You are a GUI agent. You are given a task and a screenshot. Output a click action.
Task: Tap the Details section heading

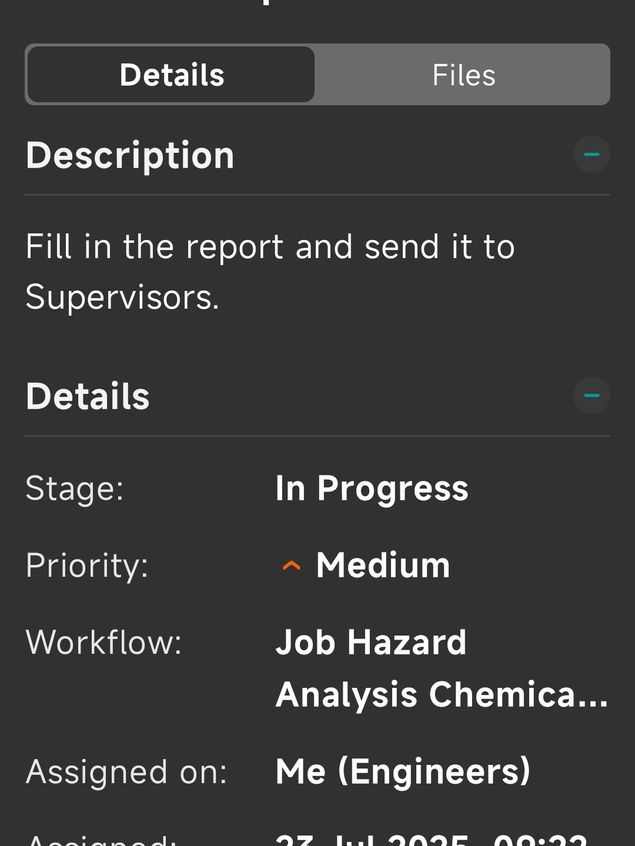click(x=88, y=397)
